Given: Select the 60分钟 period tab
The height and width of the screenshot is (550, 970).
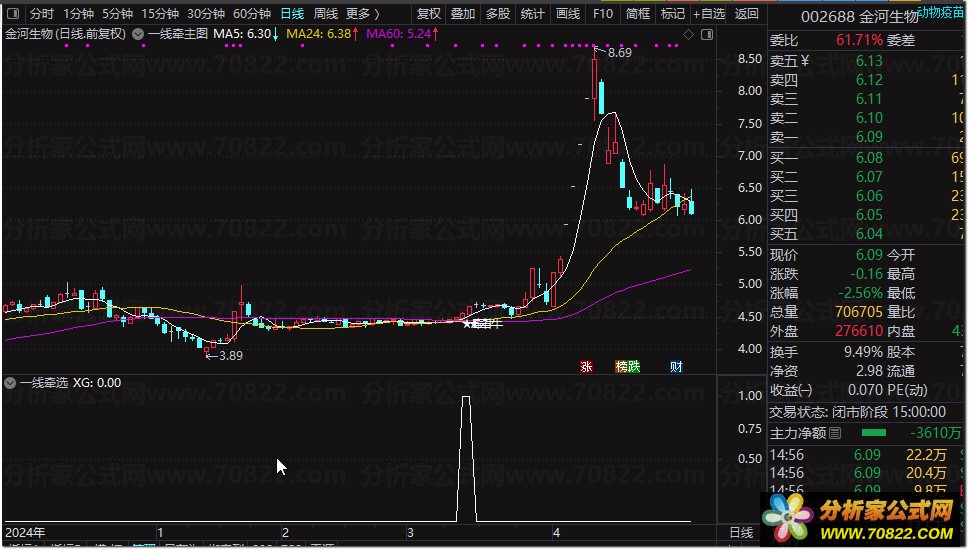Looking at the screenshot, I should click(x=252, y=14).
